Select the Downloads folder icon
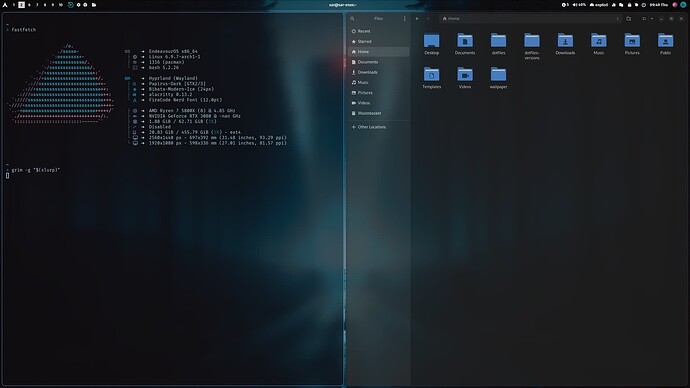This screenshot has height=388, width=690. pos(565,41)
